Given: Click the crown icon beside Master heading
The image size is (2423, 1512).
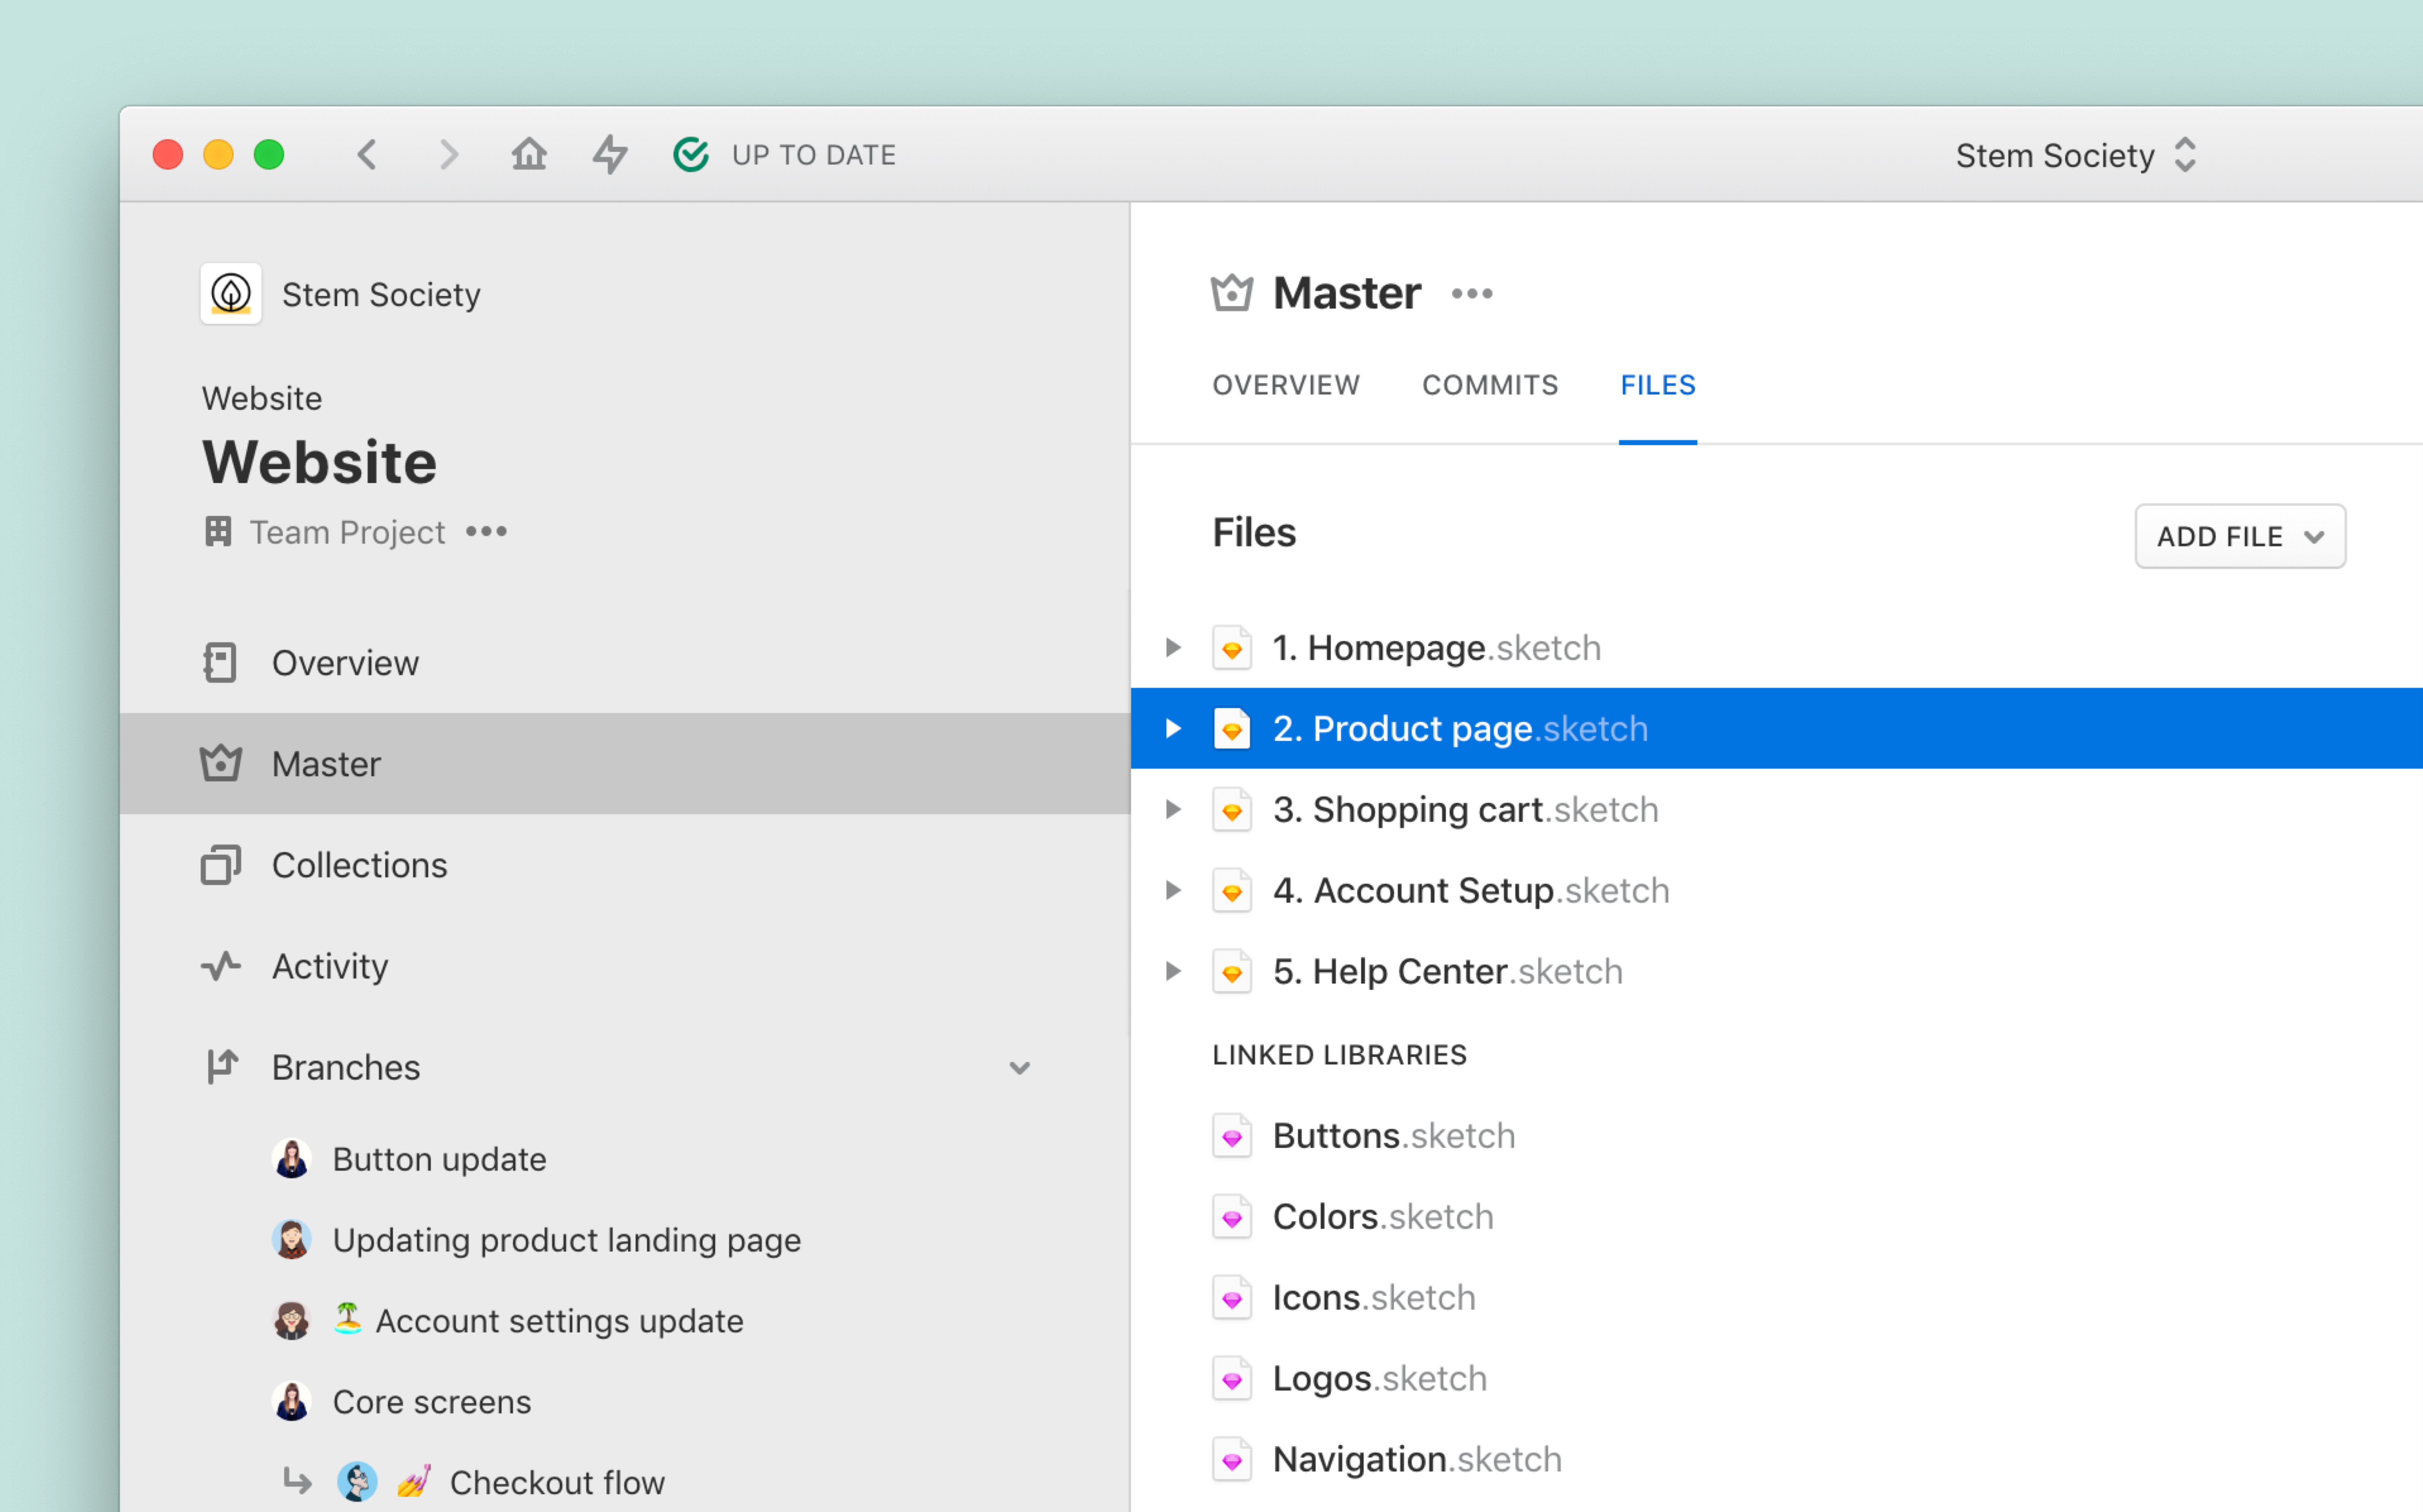Looking at the screenshot, I should pyautogui.click(x=1232, y=293).
